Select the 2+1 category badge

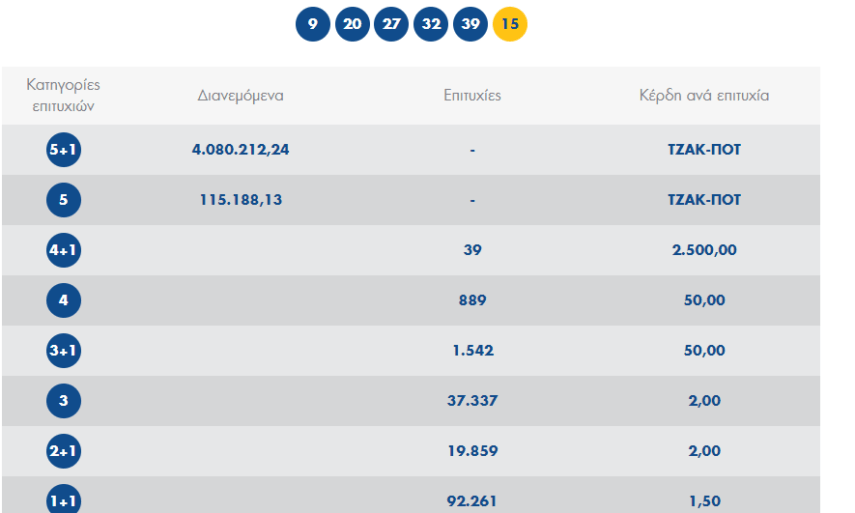[x=64, y=451]
